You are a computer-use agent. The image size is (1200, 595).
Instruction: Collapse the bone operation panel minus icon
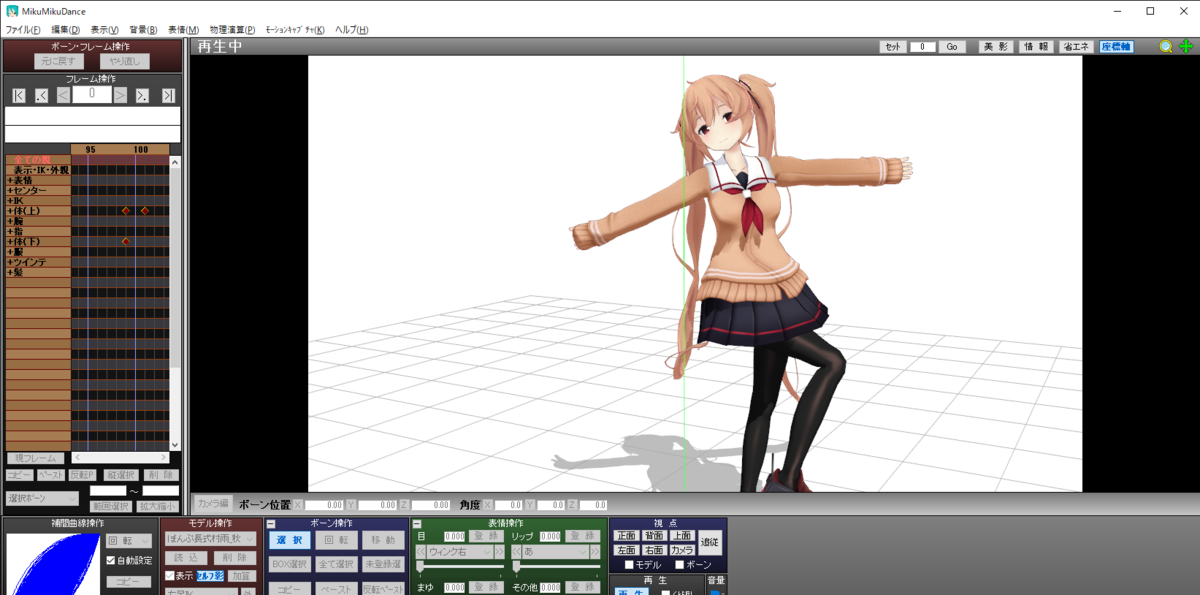pos(271,524)
